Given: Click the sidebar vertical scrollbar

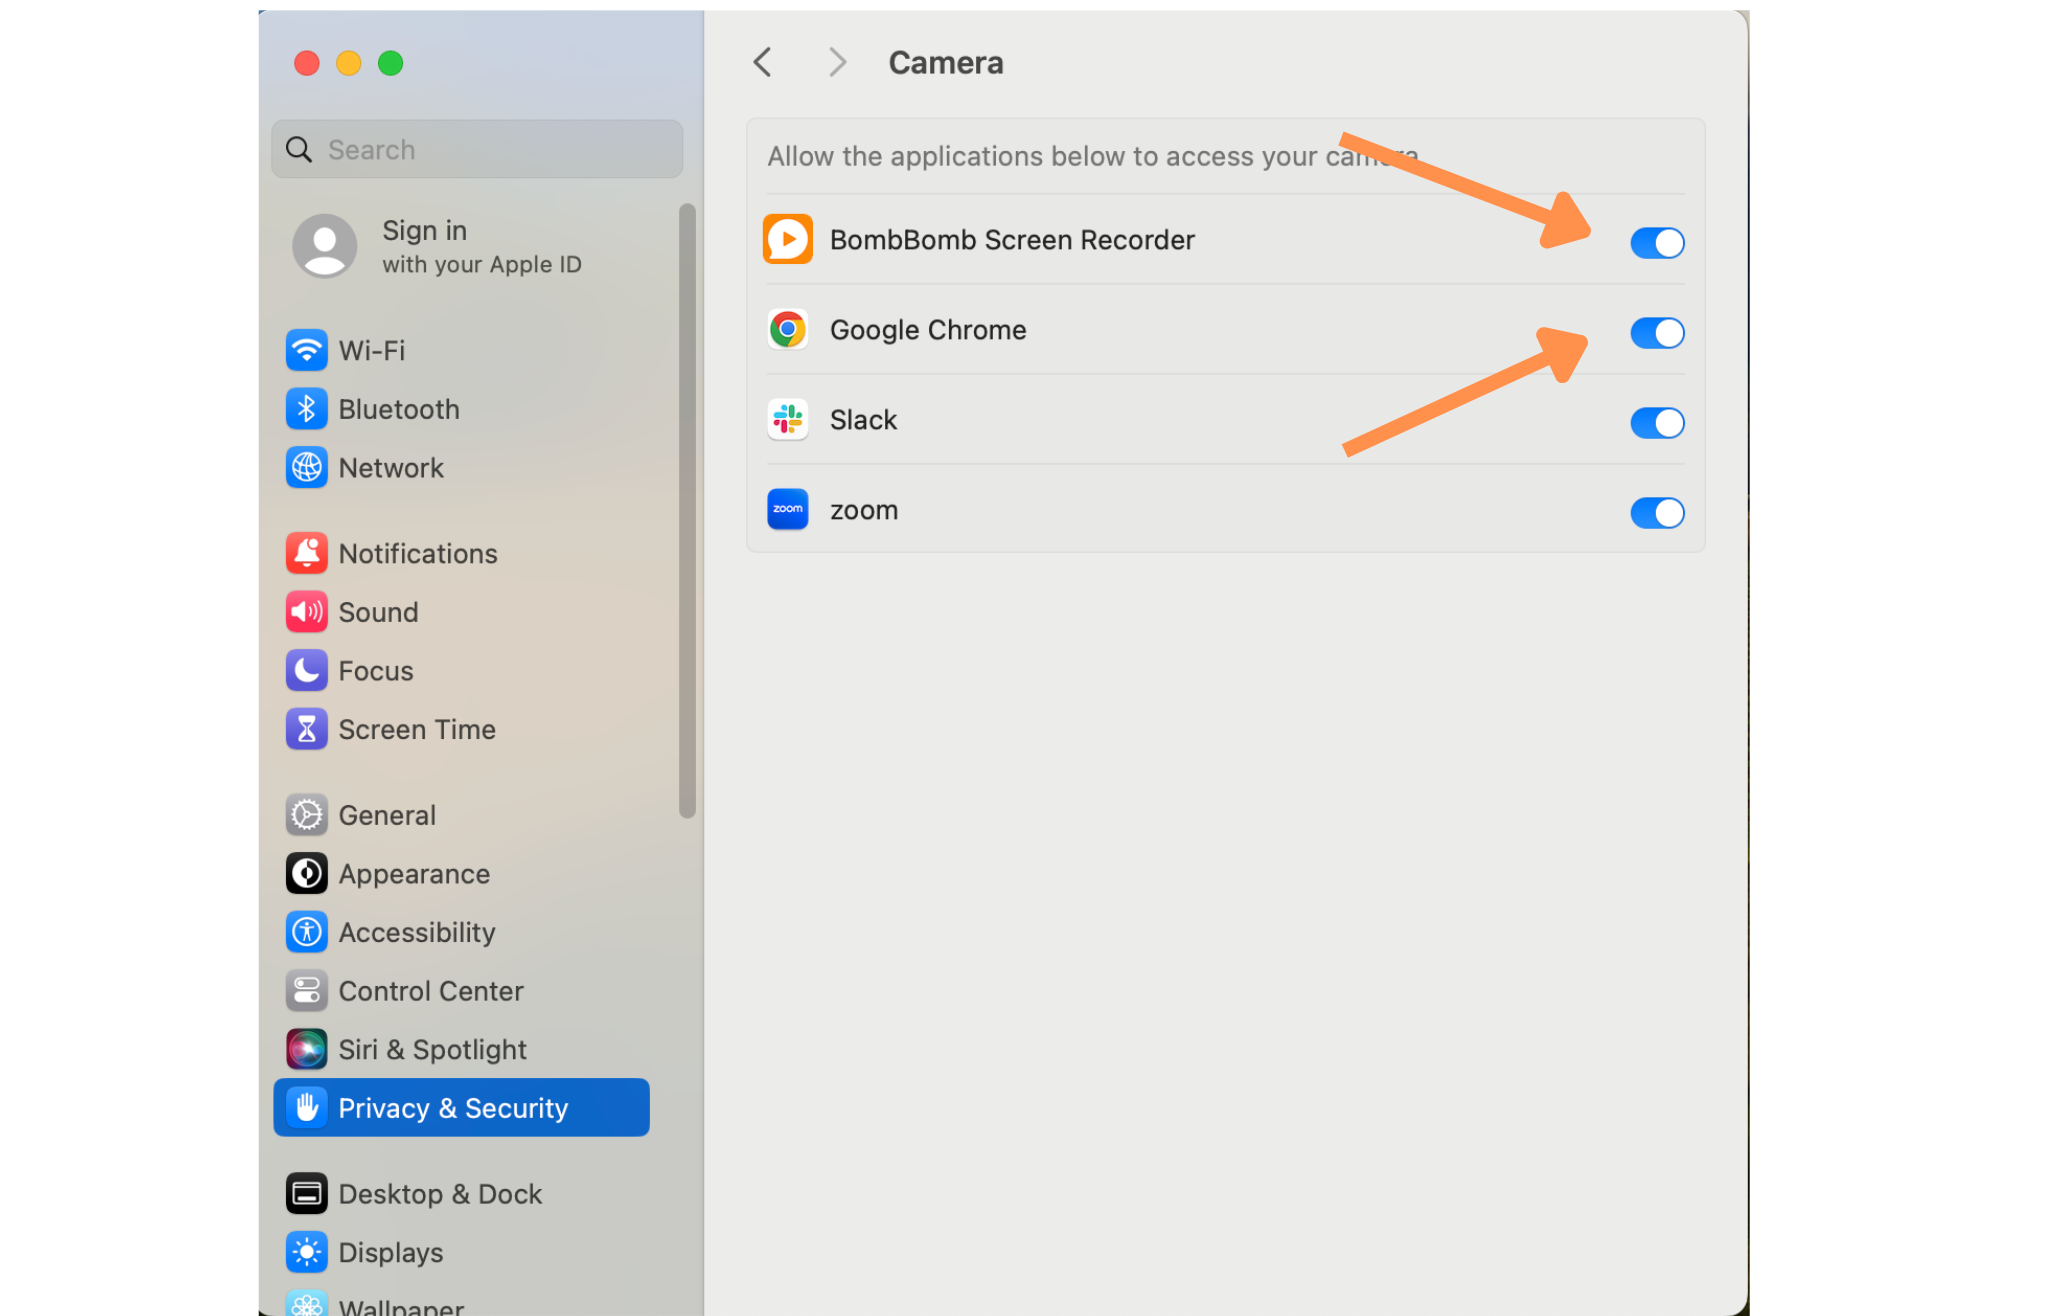Looking at the screenshot, I should [x=687, y=511].
